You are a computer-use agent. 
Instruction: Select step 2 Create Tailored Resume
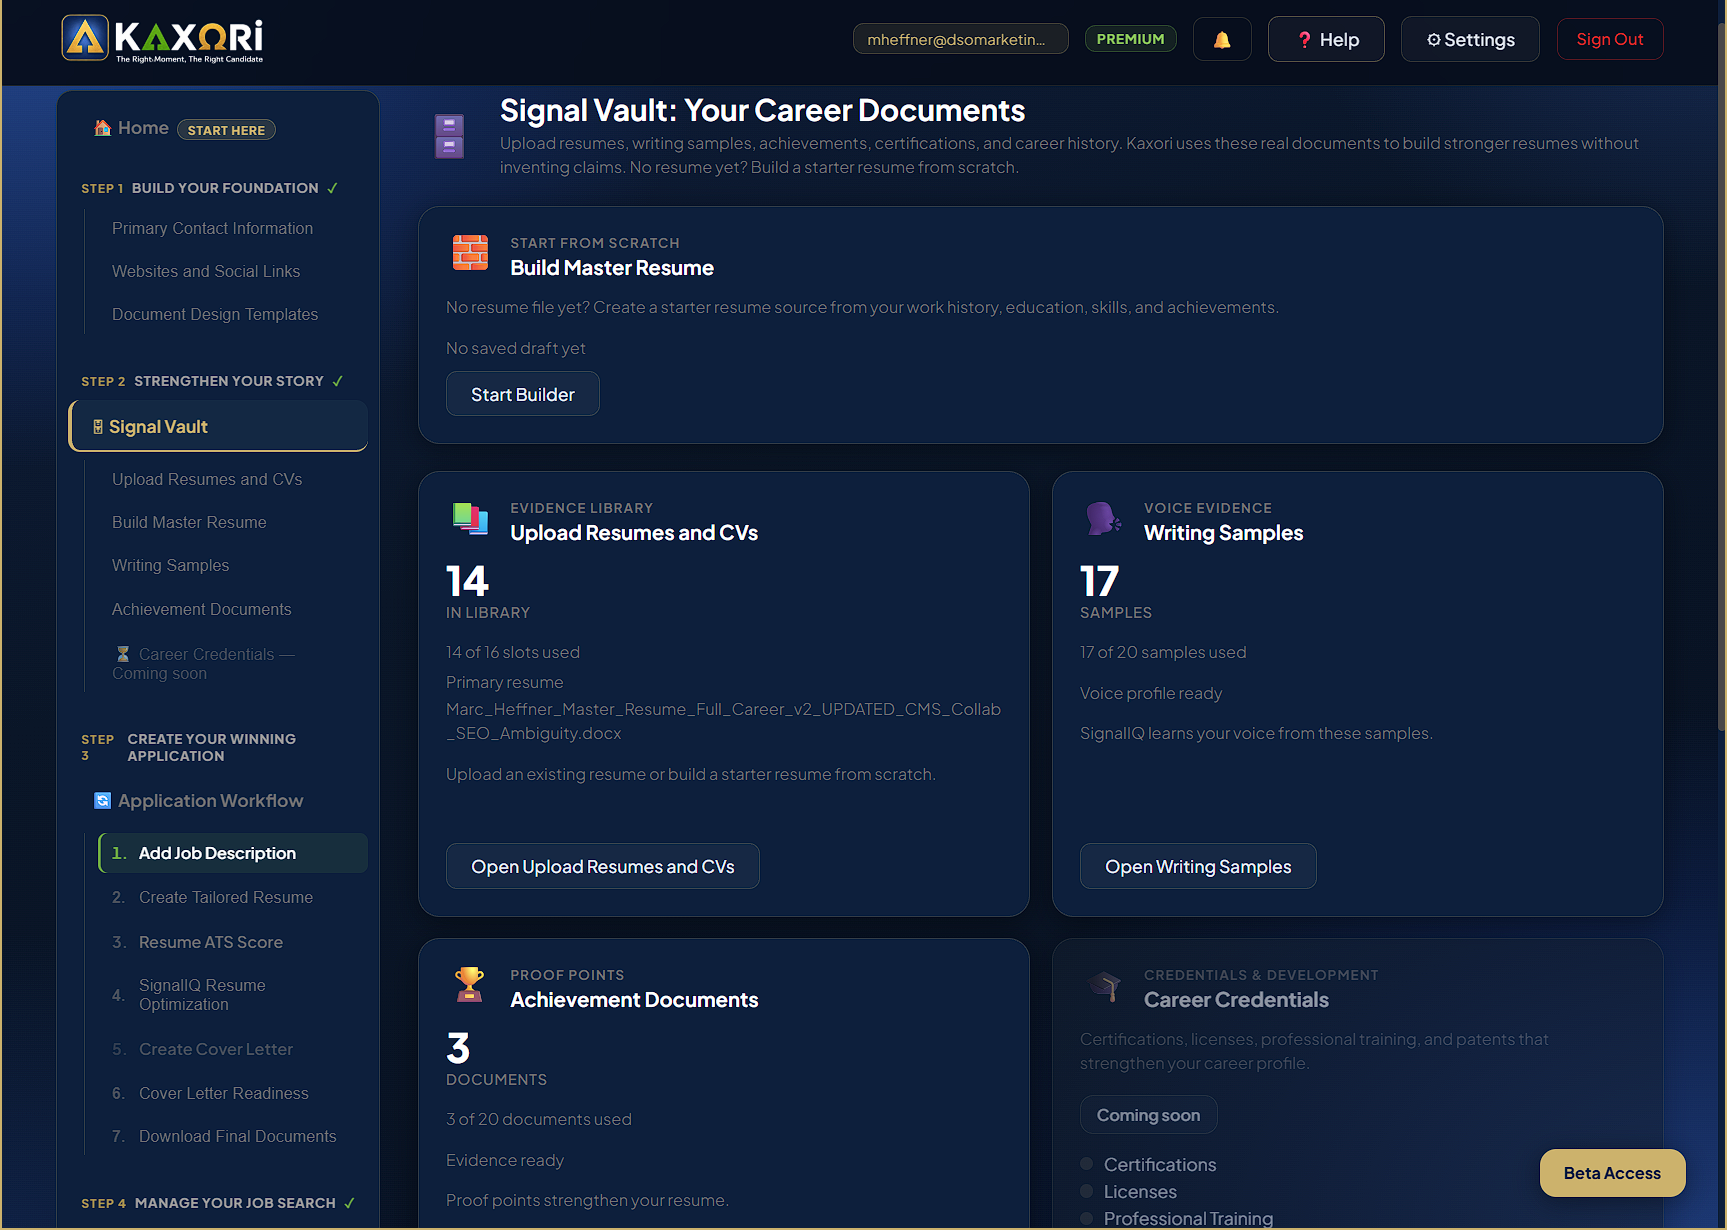[x=226, y=897]
